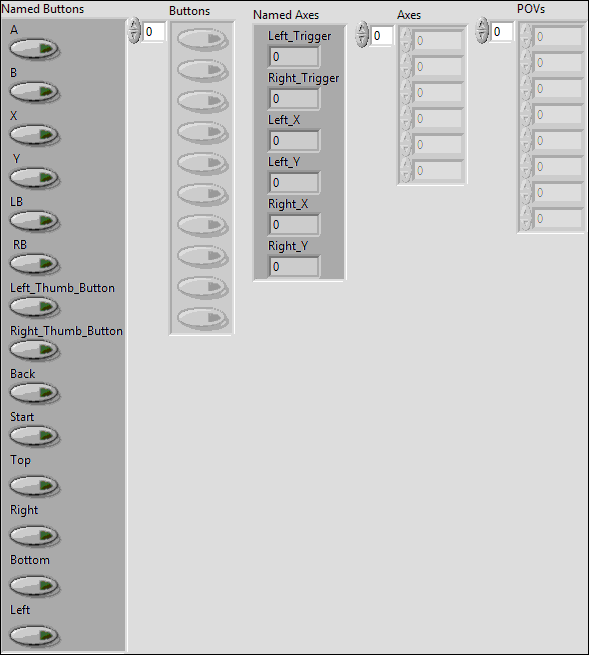The height and width of the screenshot is (655, 589).
Task: Toggle the Top button
Action: click(34, 486)
